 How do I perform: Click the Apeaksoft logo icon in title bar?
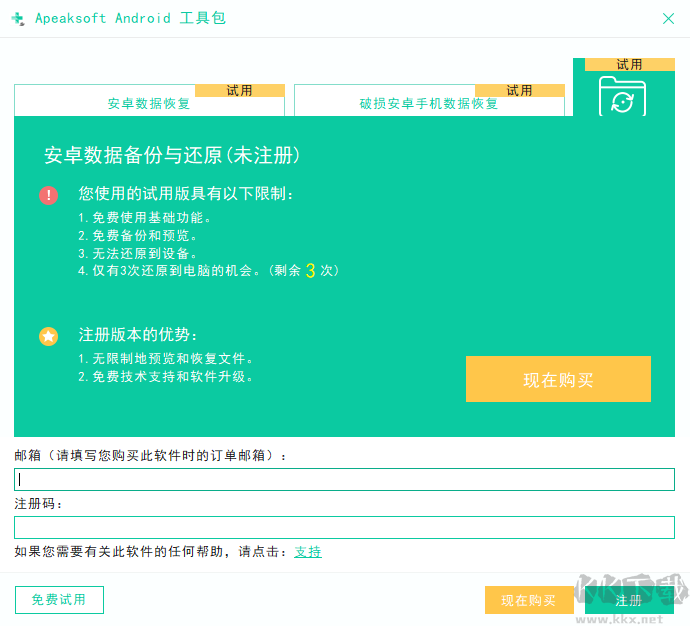click(18, 18)
